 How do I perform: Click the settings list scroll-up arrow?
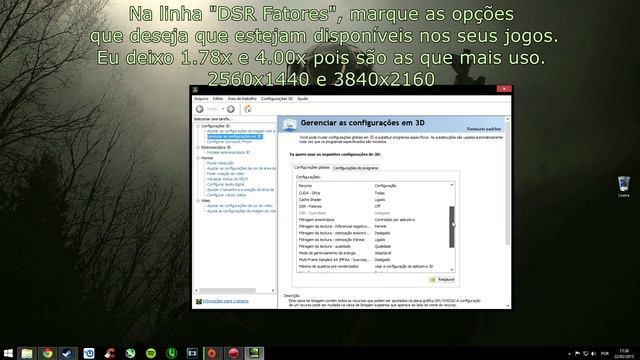(451, 185)
